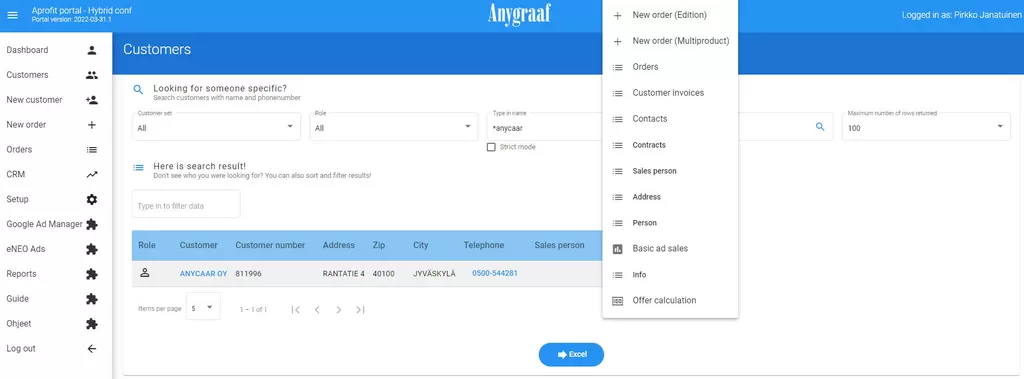Click the eNEO Ads puzzle icon

pos(92,249)
